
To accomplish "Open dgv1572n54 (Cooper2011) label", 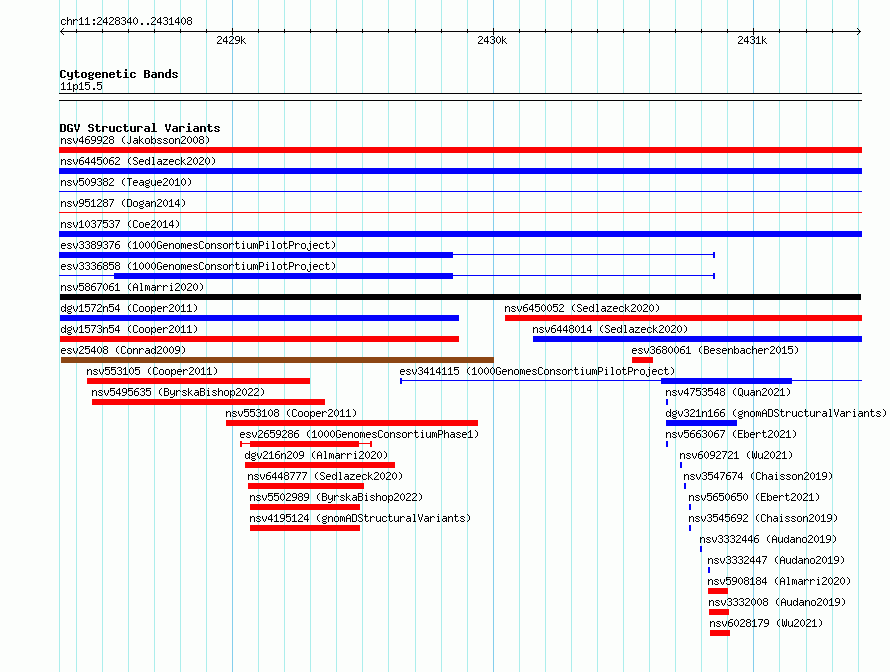I will [129, 308].
